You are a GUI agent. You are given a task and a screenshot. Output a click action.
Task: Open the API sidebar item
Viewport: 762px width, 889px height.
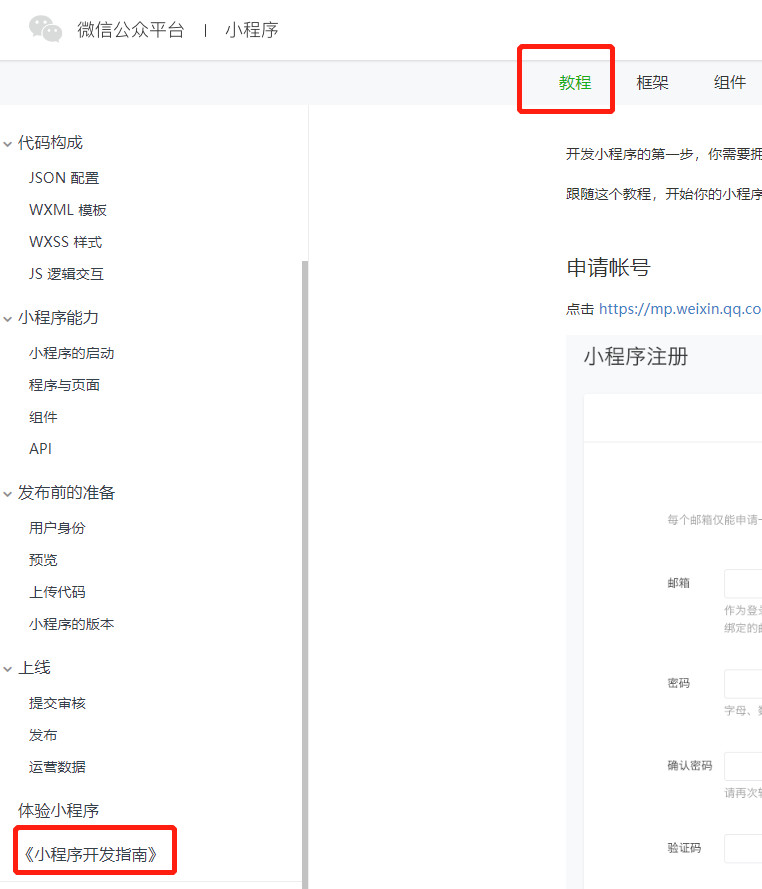point(40,449)
